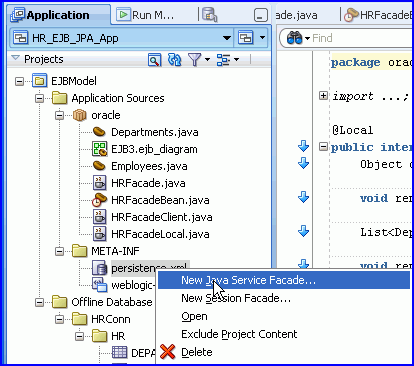Select the HRFacadeClient.java file icon
Screen dimensions: 414x366
(x=99, y=217)
